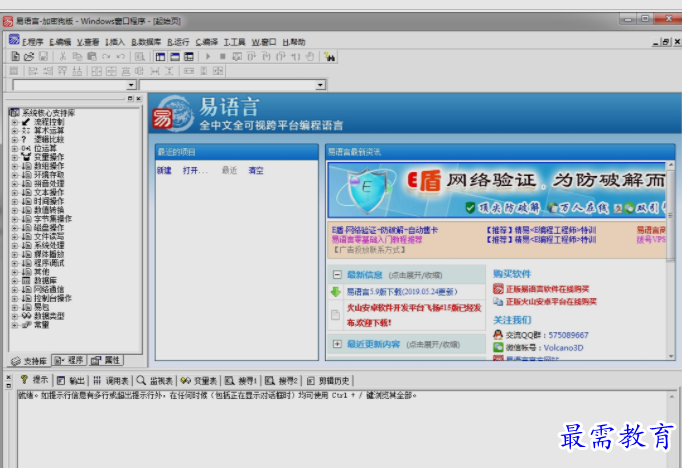Click the red icon beside 正版易语言软件在线购买
This screenshot has width=682, height=468.
point(498,289)
